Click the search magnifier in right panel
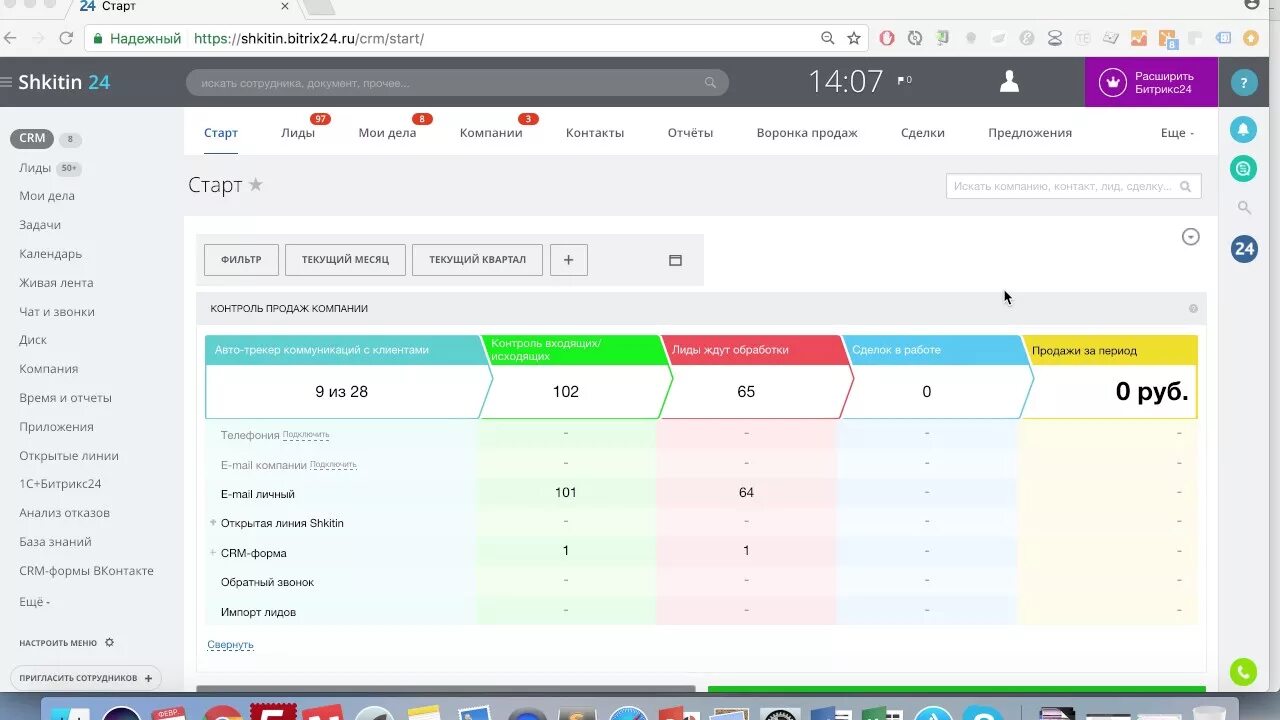Image resolution: width=1280 pixels, height=720 pixels. click(1244, 208)
